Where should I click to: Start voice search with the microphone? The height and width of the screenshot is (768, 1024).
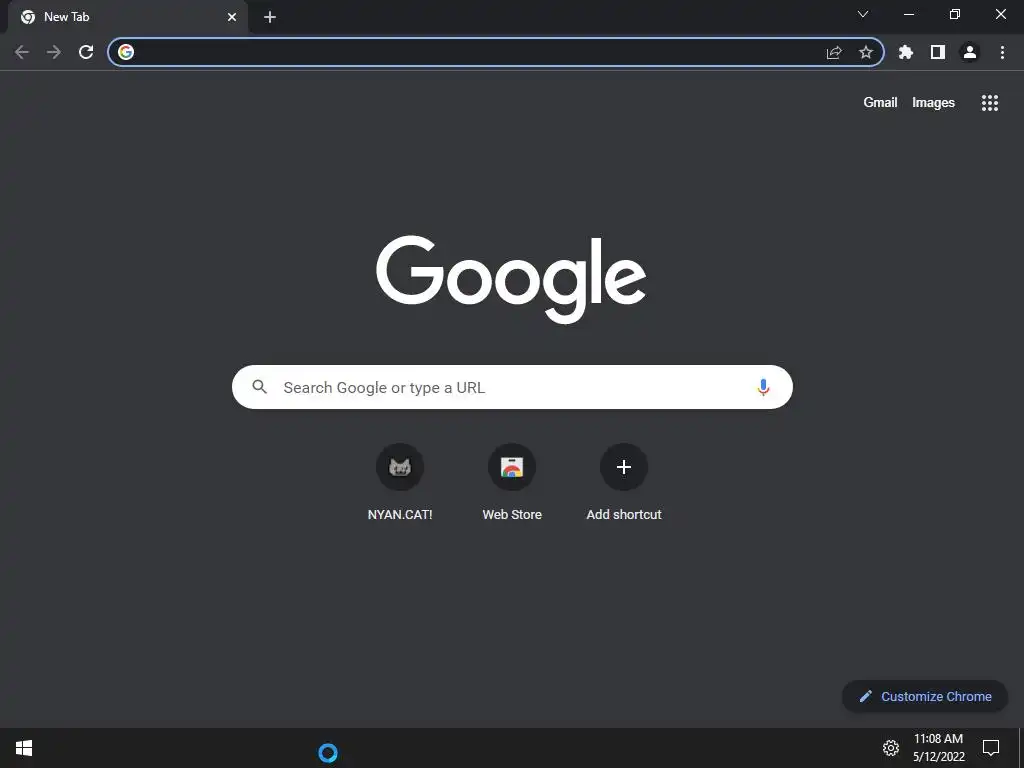point(763,387)
